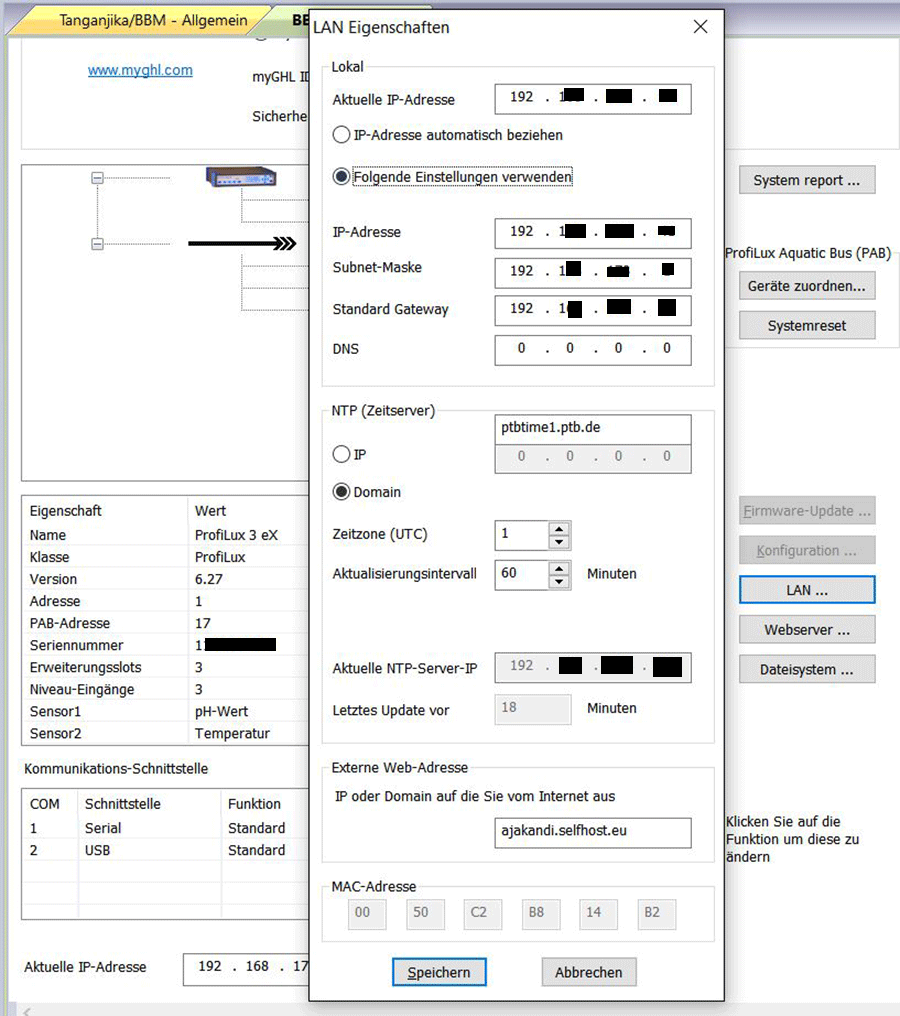900x1016 pixels.
Task: Switch NTP server entry to IP mode
Action: pyautogui.click(x=340, y=455)
